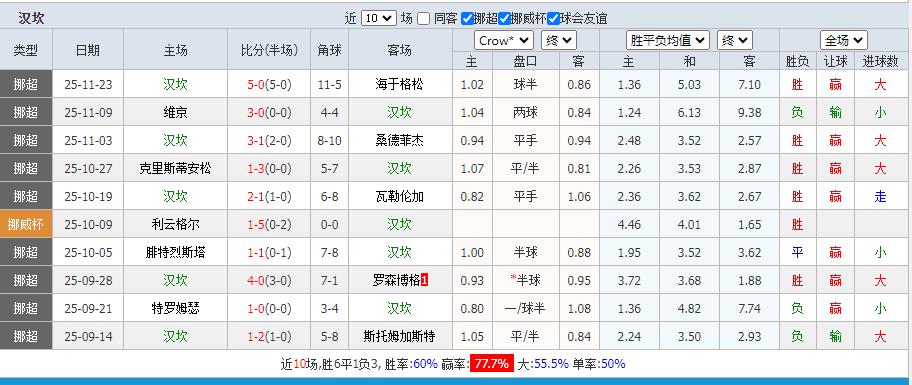
Task: Click the corner count 11-5
Action: (x=329, y=84)
